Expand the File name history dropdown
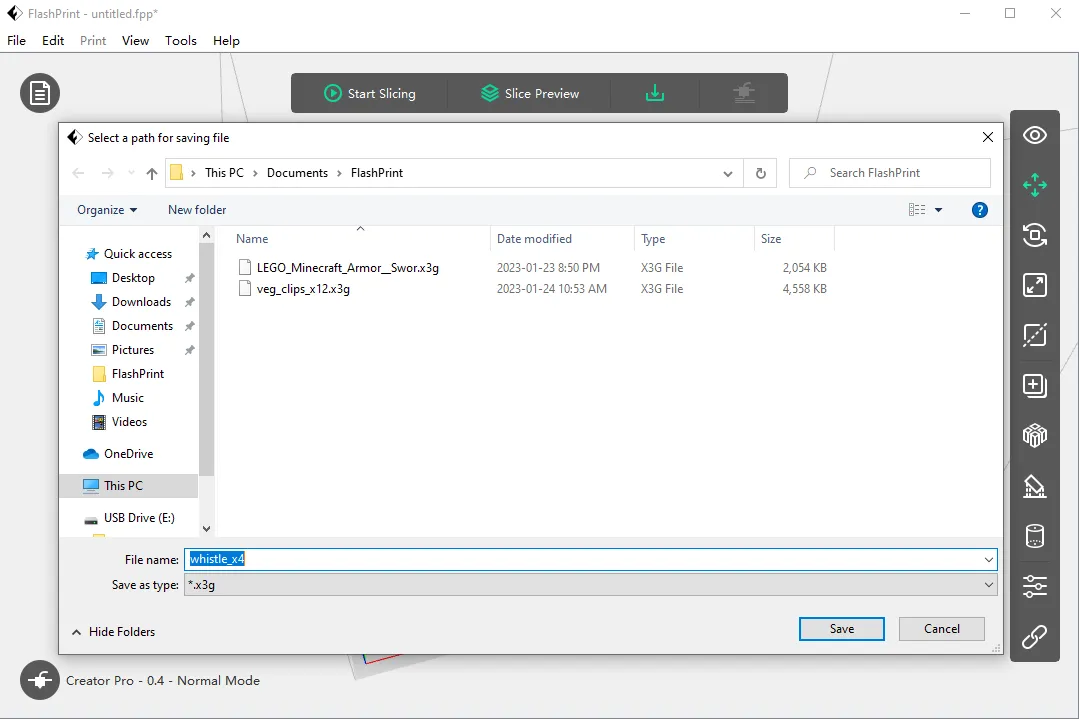Viewport: 1079px width, 719px height. click(x=988, y=559)
